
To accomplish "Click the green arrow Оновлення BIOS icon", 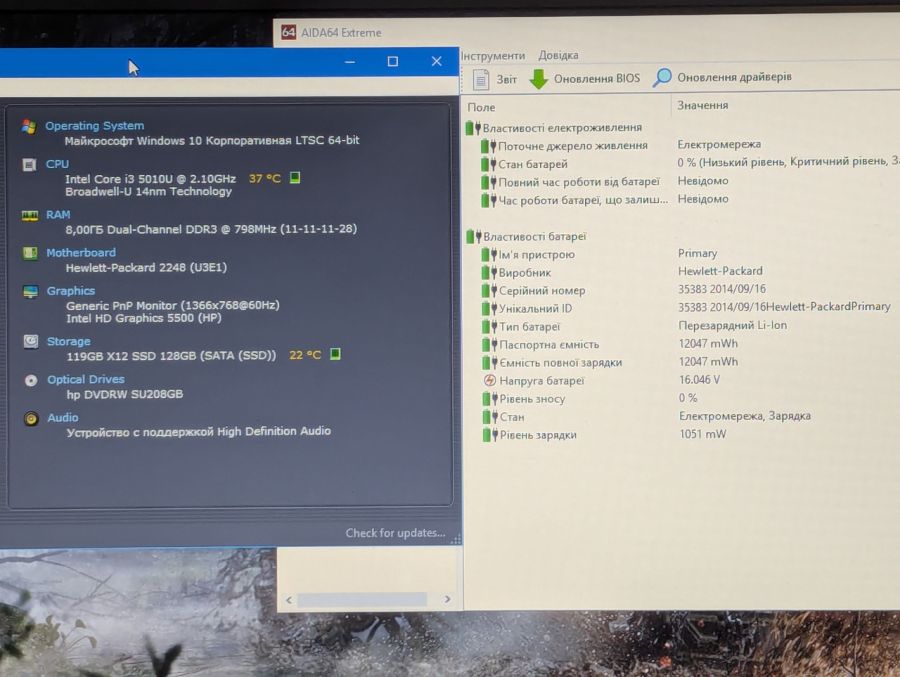I will tap(538, 79).
